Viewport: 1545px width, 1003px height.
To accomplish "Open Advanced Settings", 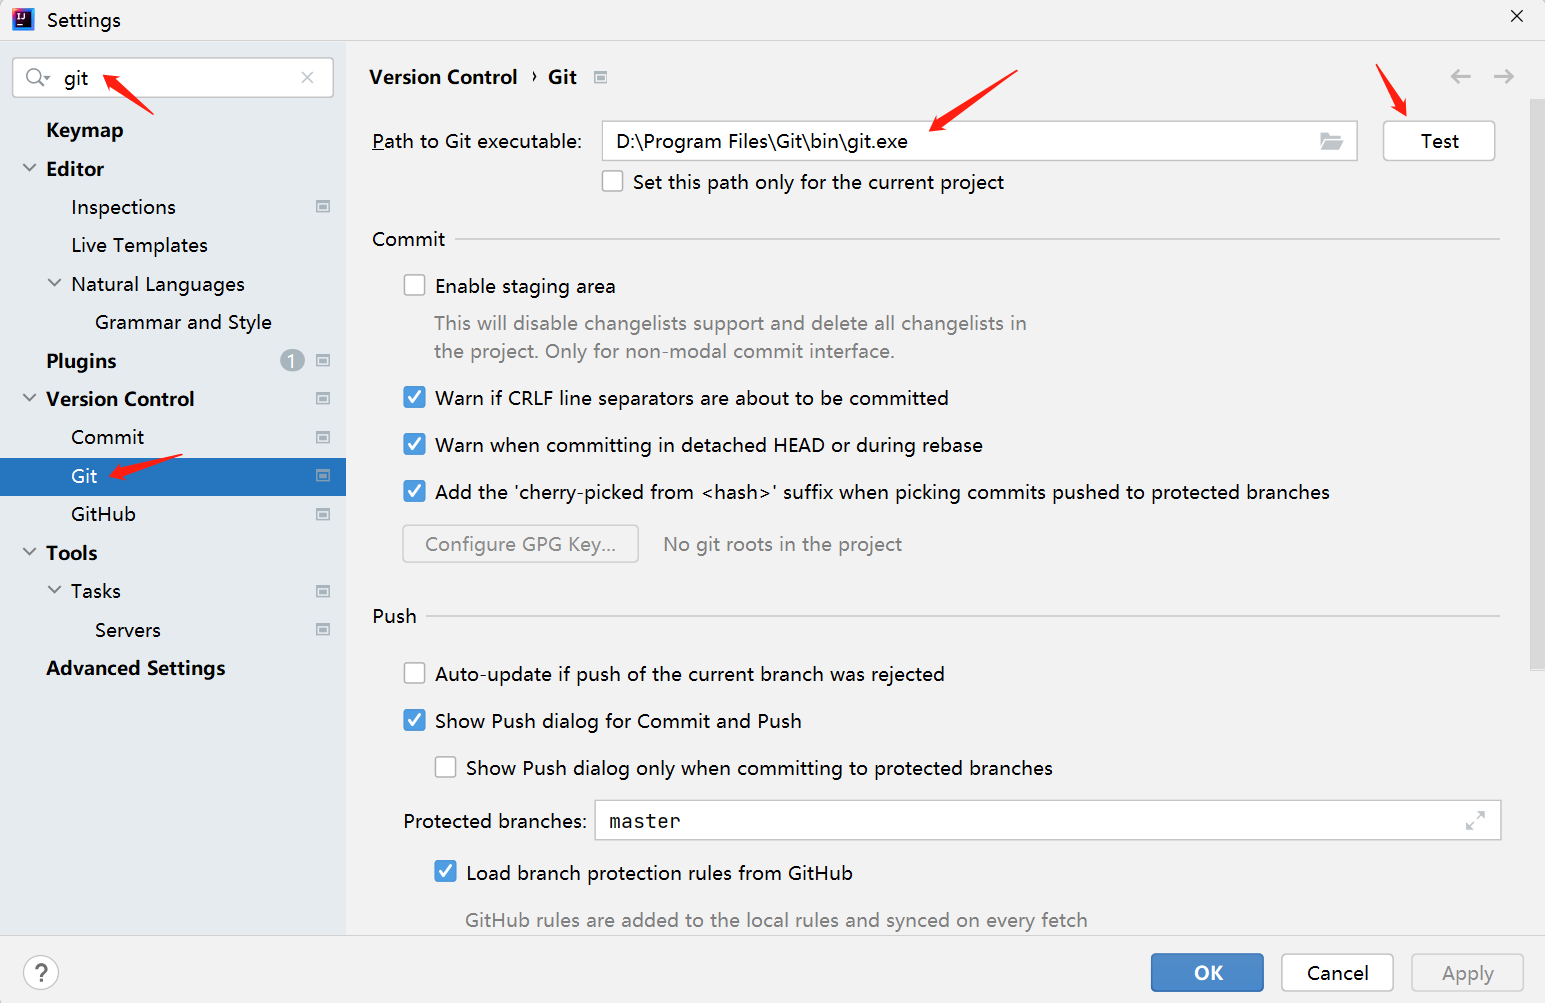I will tap(135, 668).
